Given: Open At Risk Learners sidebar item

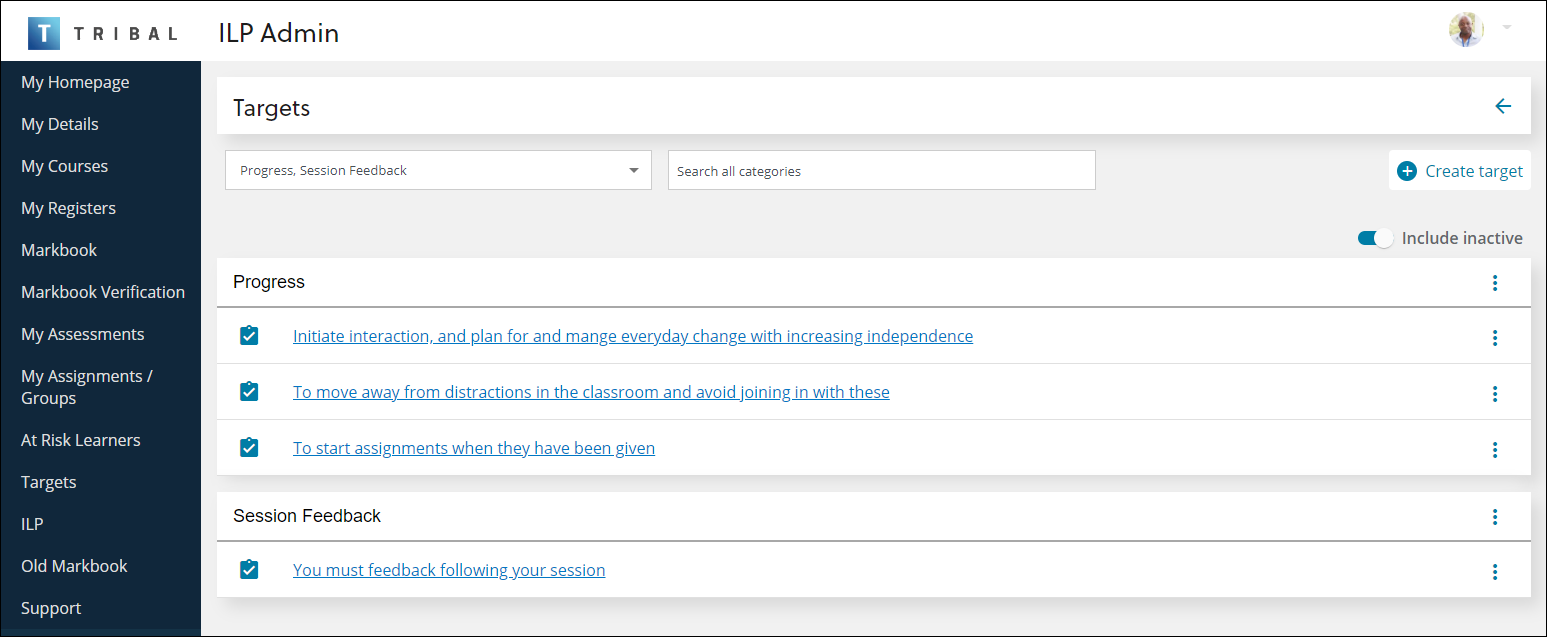Looking at the screenshot, I should 81,440.
